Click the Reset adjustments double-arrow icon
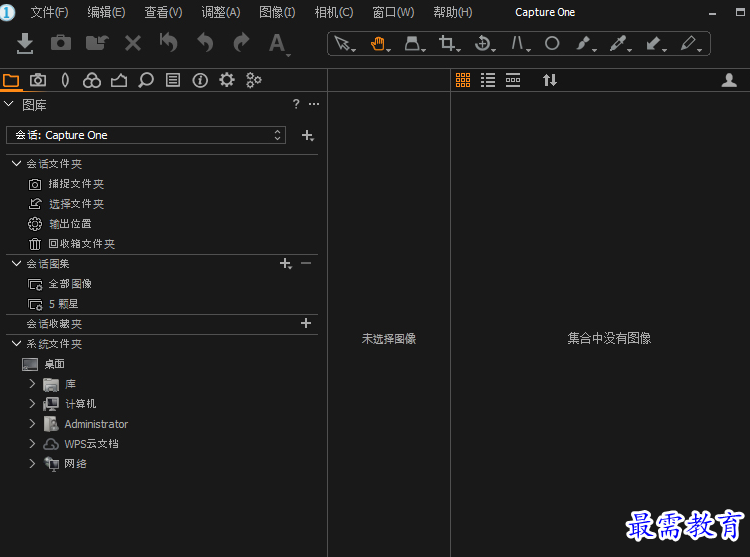Screen dimensions: 750x557 click(169, 43)
